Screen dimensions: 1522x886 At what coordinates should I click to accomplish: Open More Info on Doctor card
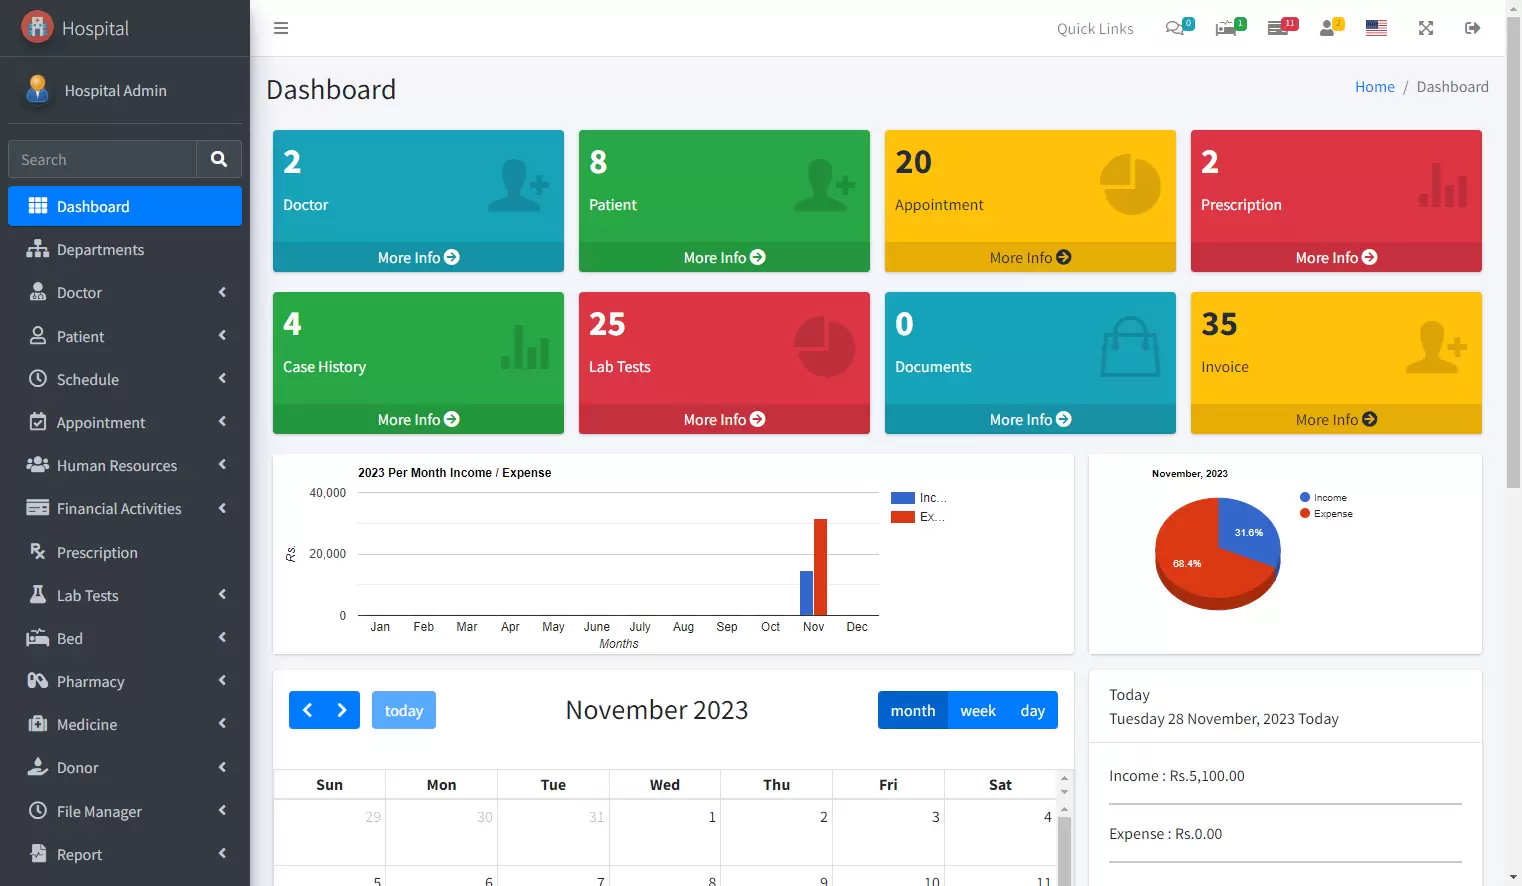click(418, 257)
